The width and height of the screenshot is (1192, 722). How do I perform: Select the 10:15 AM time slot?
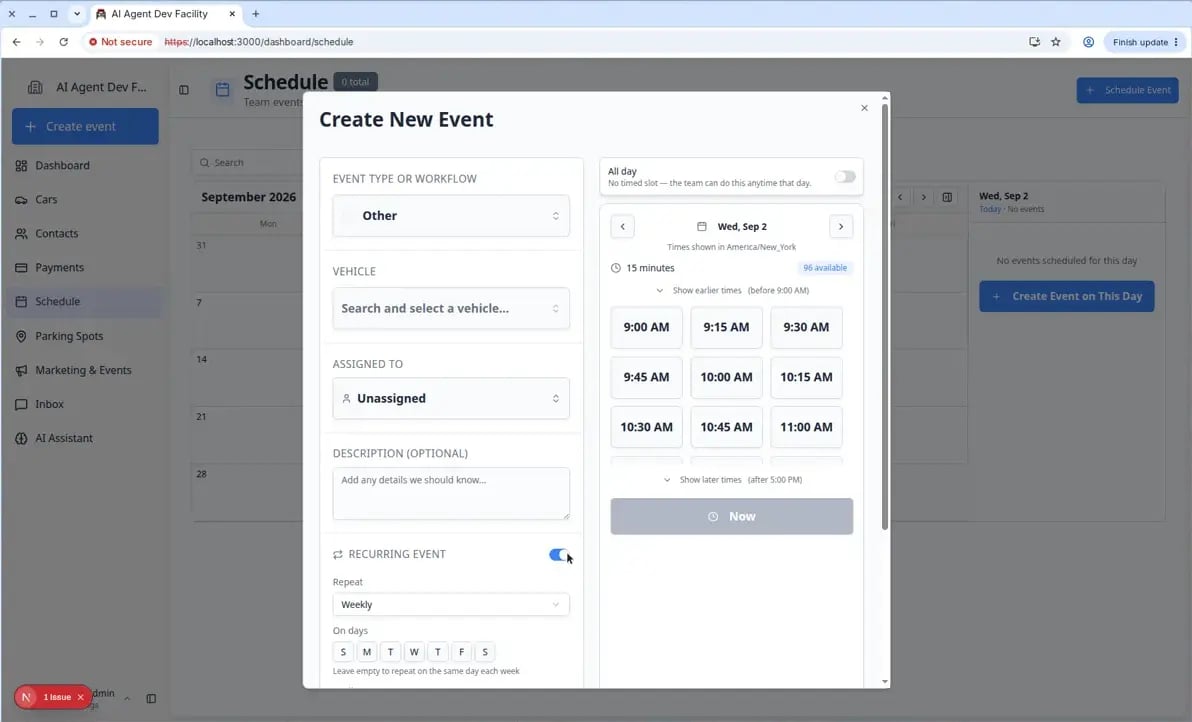(806, 378)
